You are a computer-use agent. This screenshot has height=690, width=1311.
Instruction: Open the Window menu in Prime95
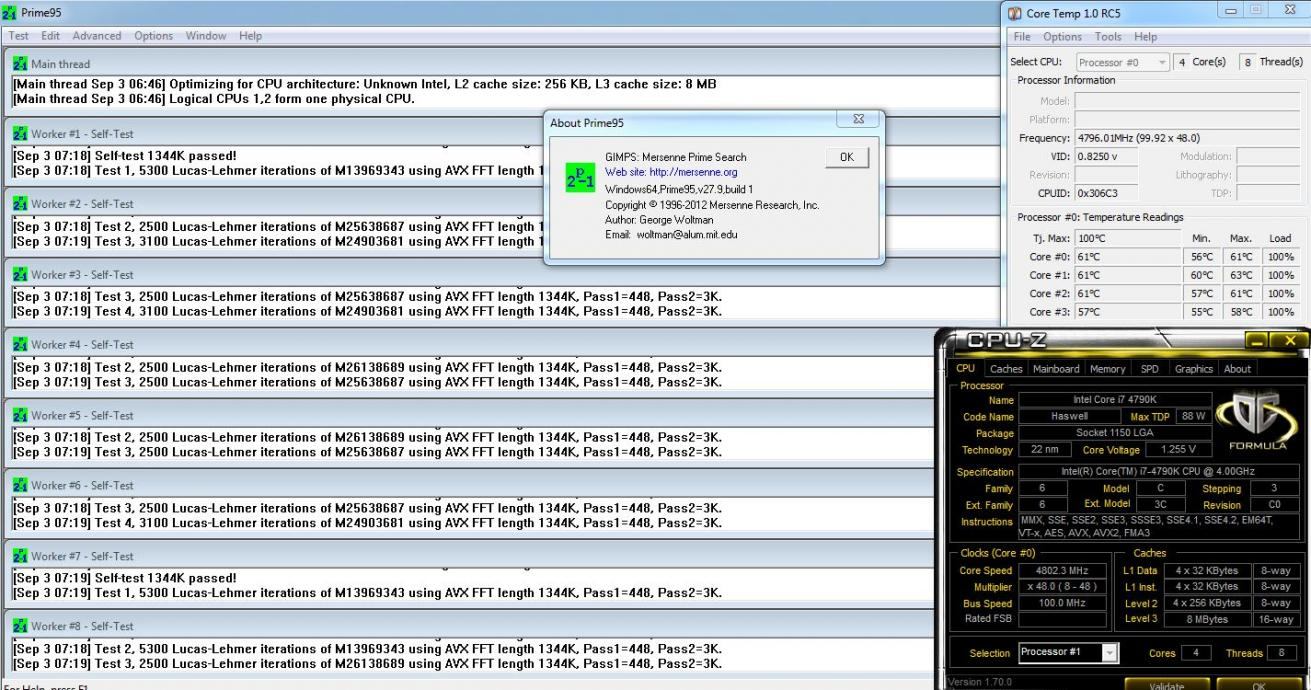click(206, 36)
